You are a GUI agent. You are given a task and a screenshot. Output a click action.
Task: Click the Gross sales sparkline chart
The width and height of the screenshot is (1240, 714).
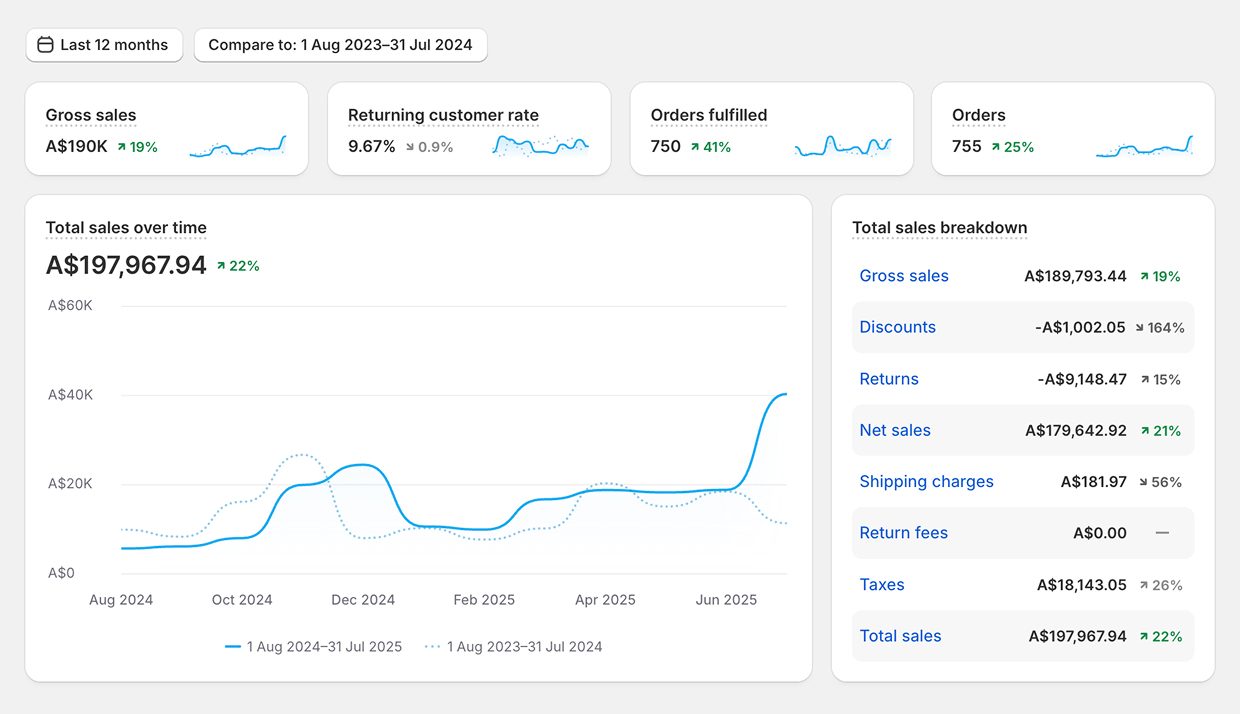click(x=238, y=147)
